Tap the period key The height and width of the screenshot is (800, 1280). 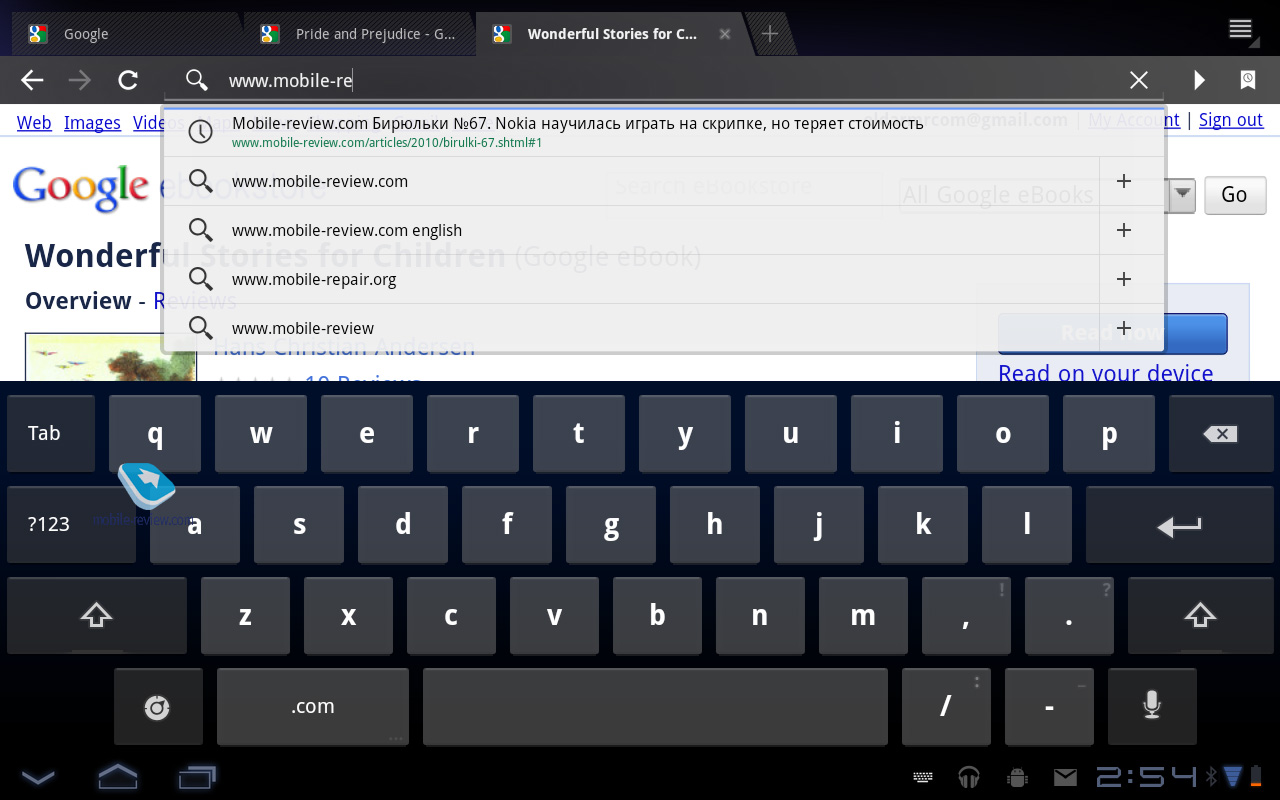click(1069, 616)
